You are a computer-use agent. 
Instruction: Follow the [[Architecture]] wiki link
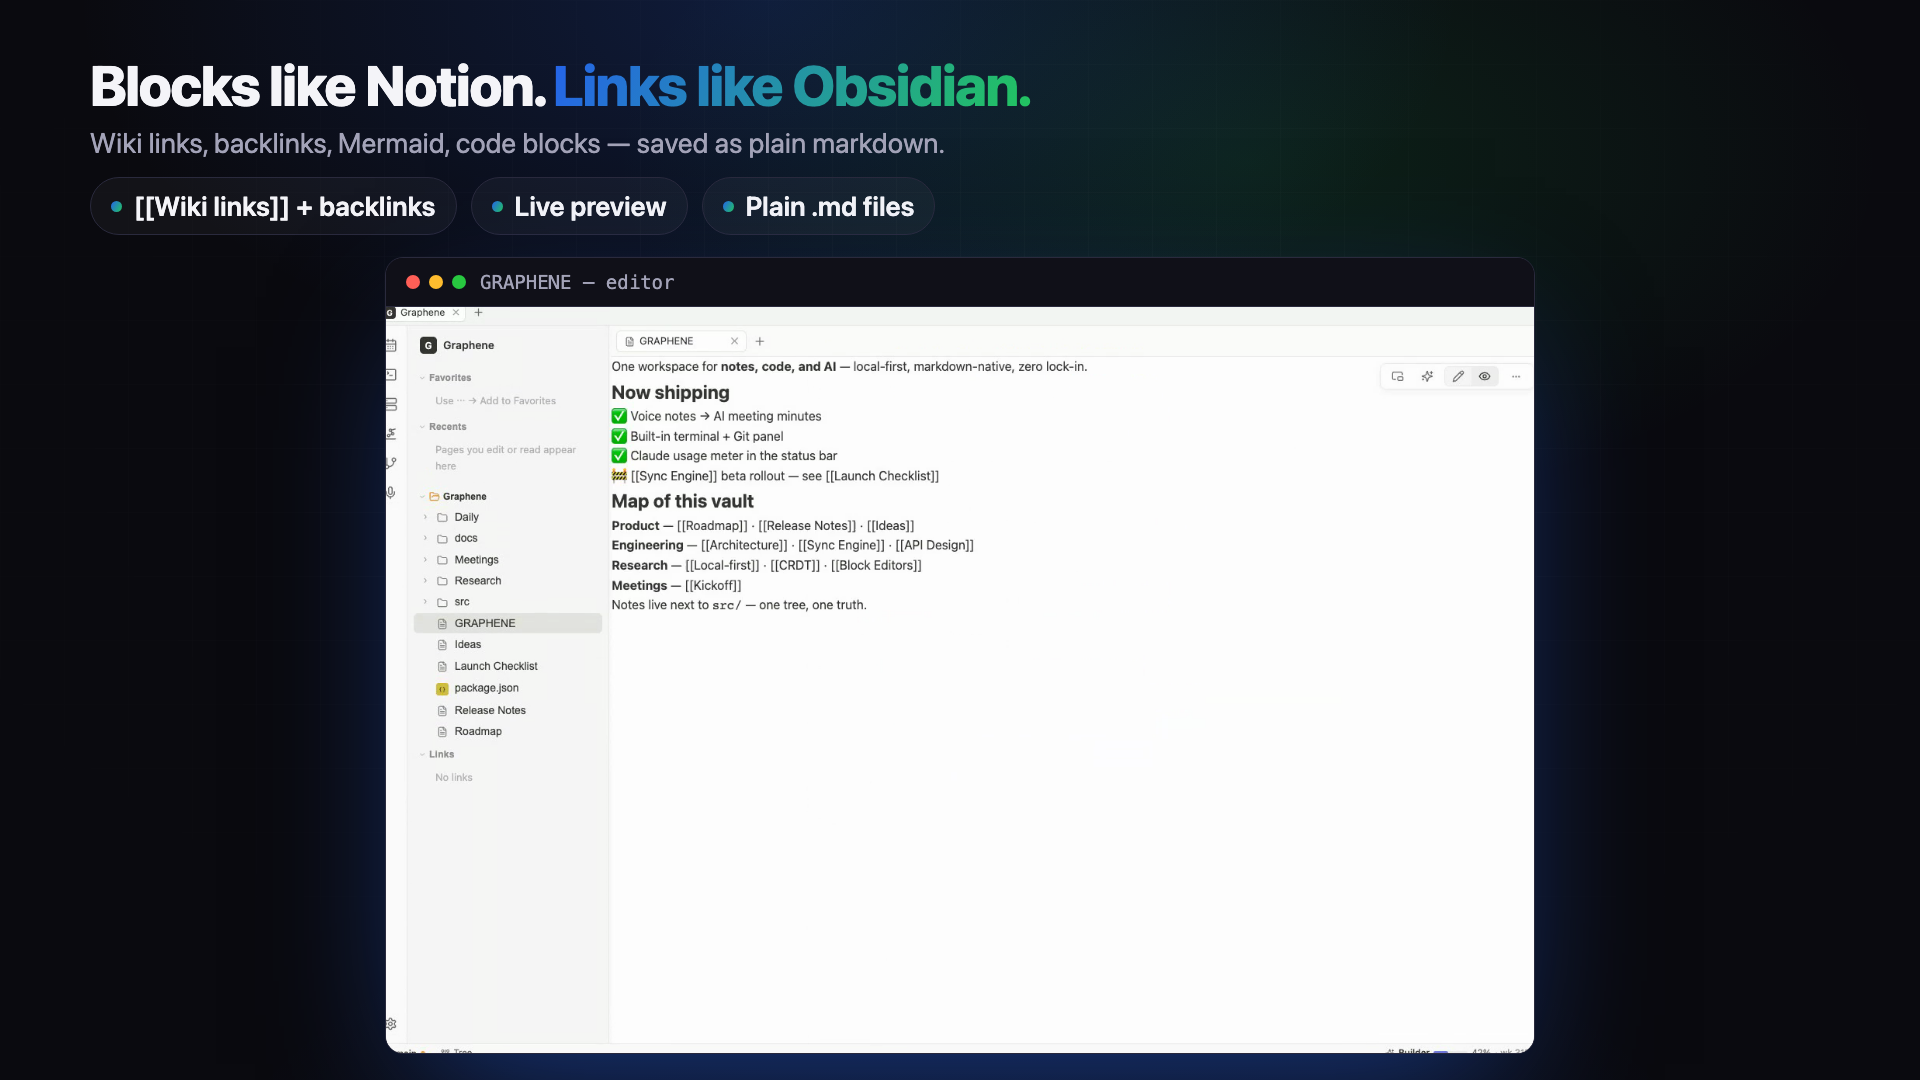(x=744, y=546)
